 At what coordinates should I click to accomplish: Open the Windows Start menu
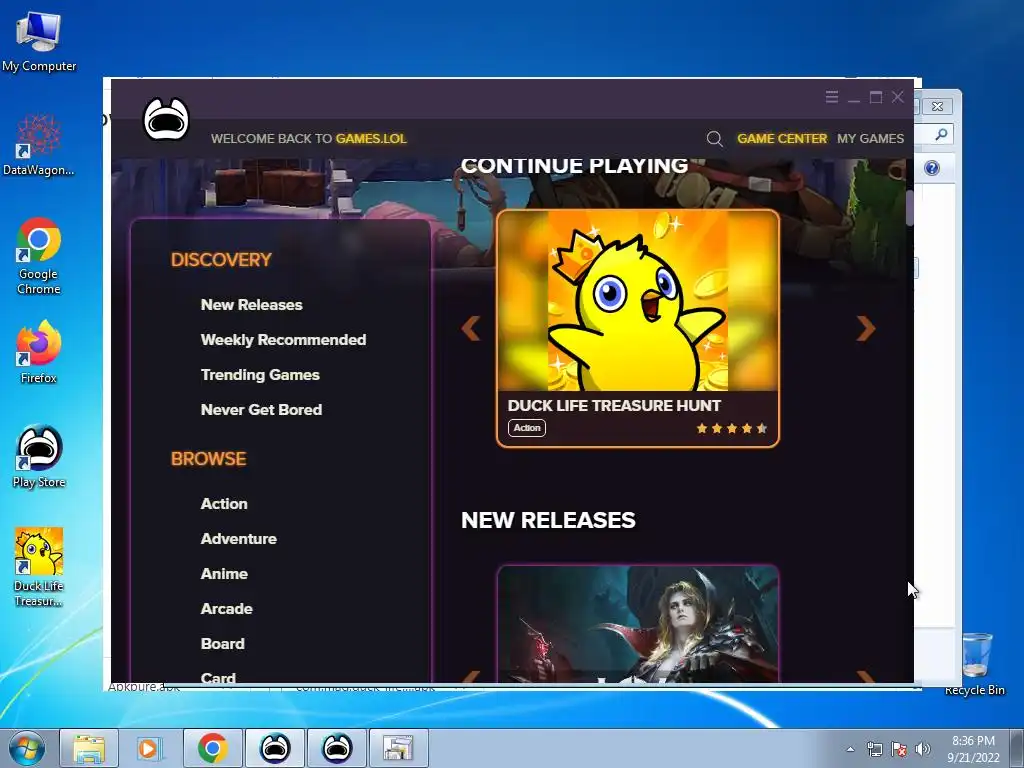(27, 748)
